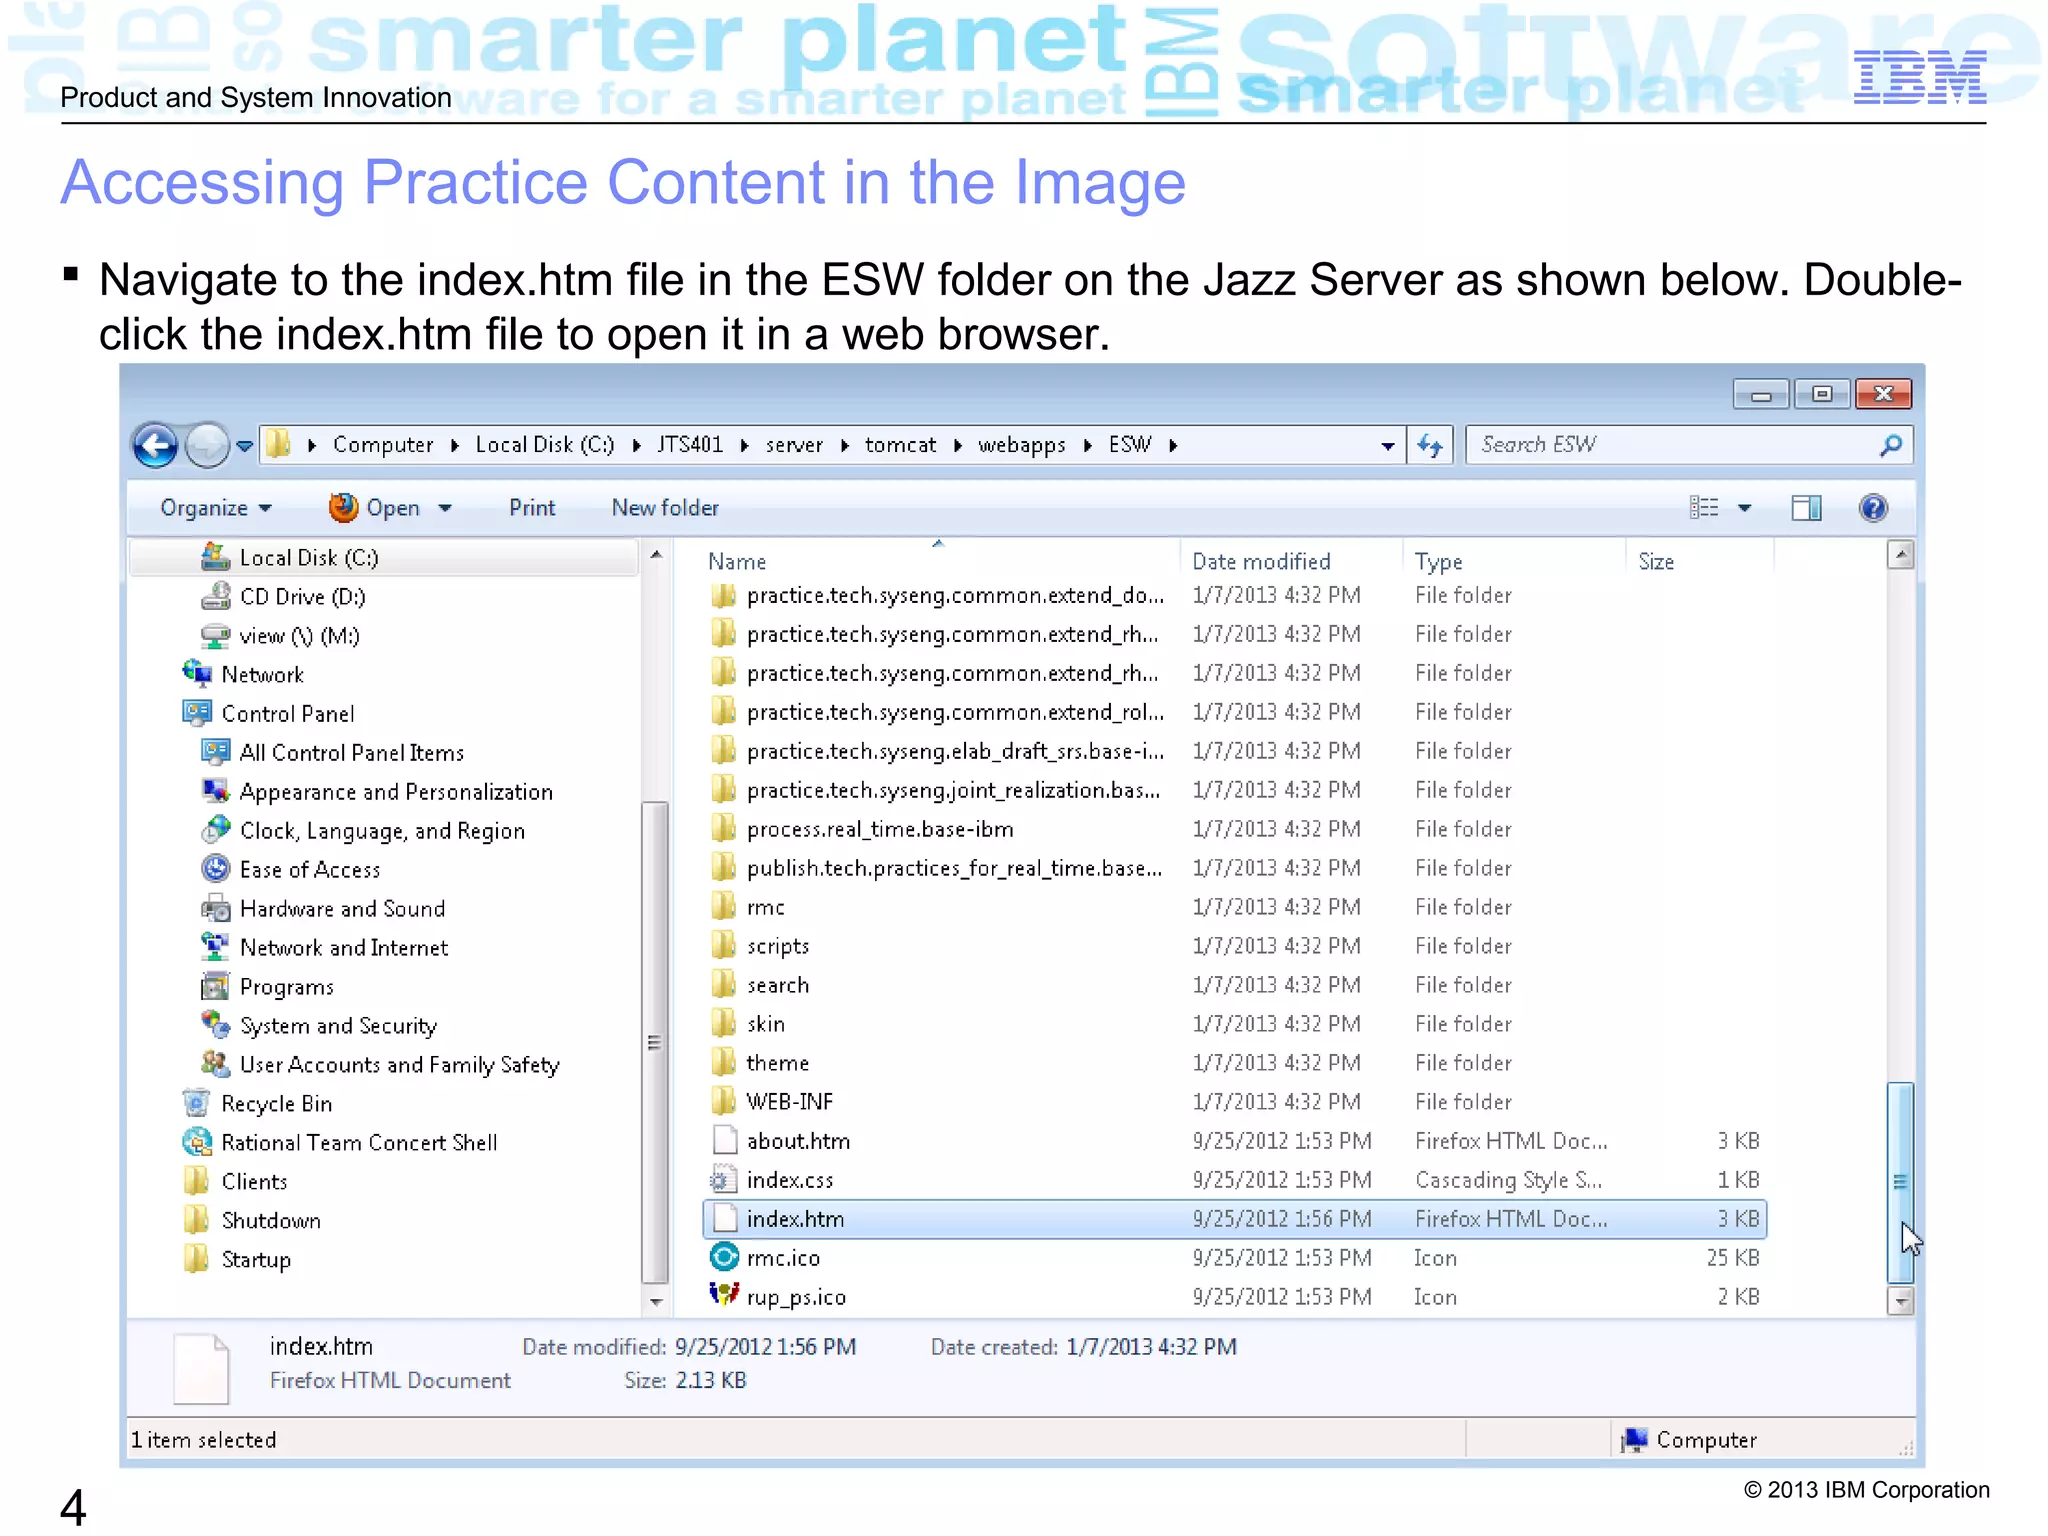
Task: Select the index.htm file
Action: click(x=1235, y=1219)
